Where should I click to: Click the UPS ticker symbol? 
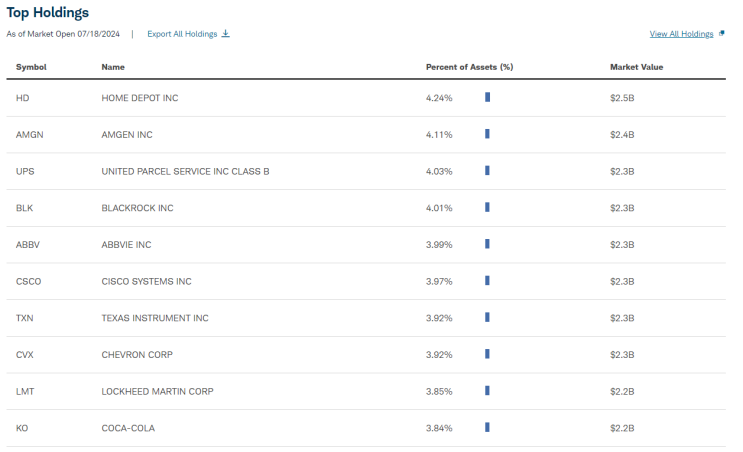(26, 171)
